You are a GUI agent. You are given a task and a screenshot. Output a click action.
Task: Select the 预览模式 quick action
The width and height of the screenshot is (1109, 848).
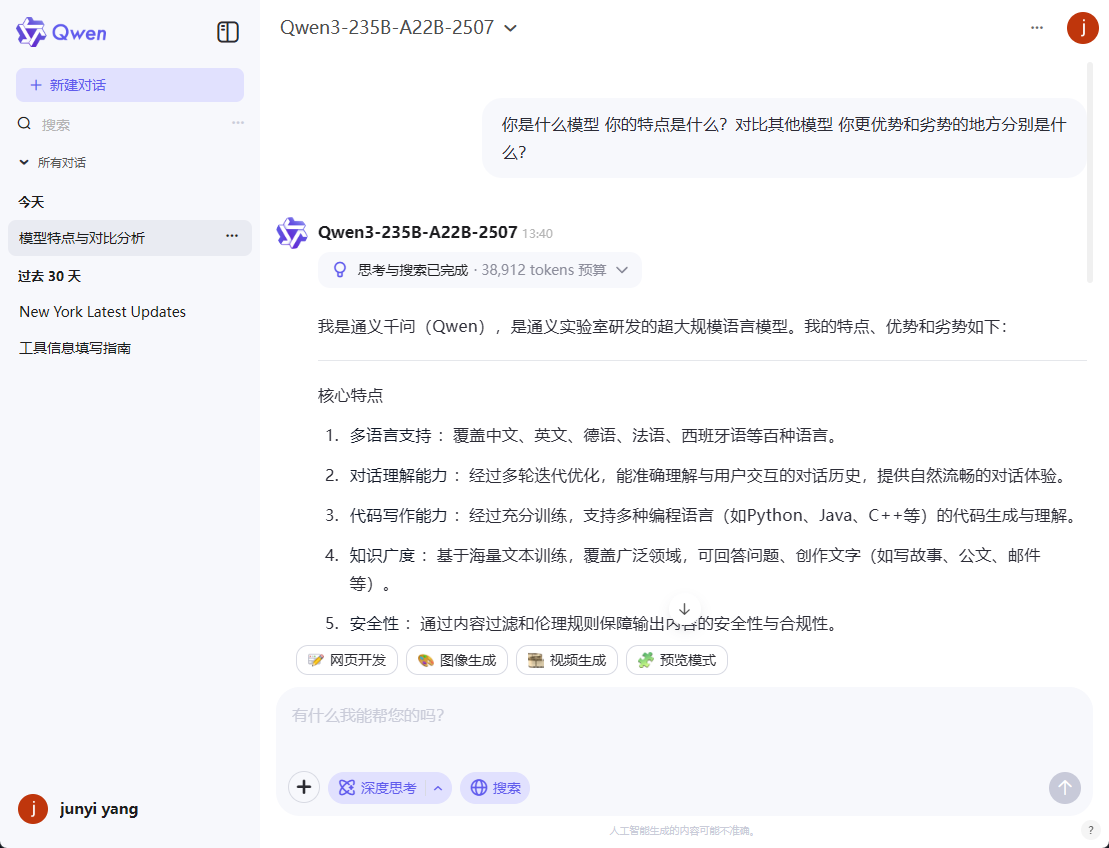point(677,660)
